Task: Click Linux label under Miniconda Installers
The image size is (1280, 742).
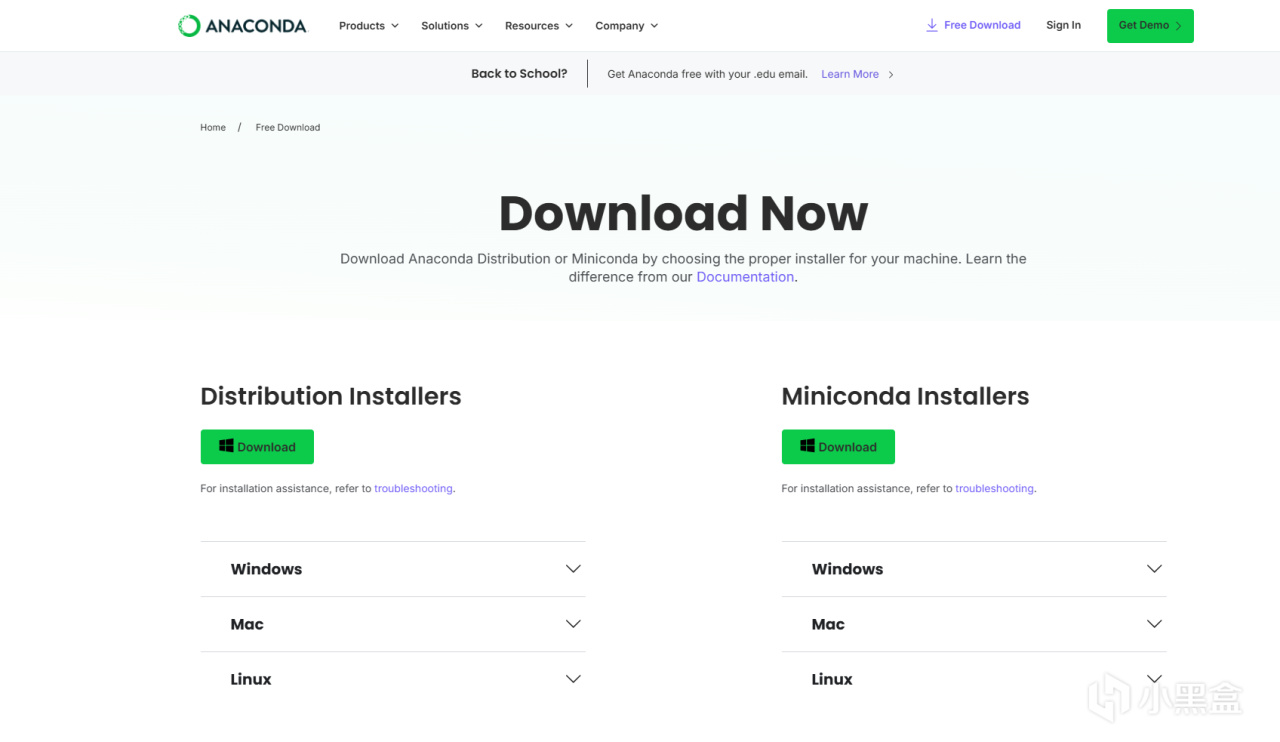Action: coord(832,679)
